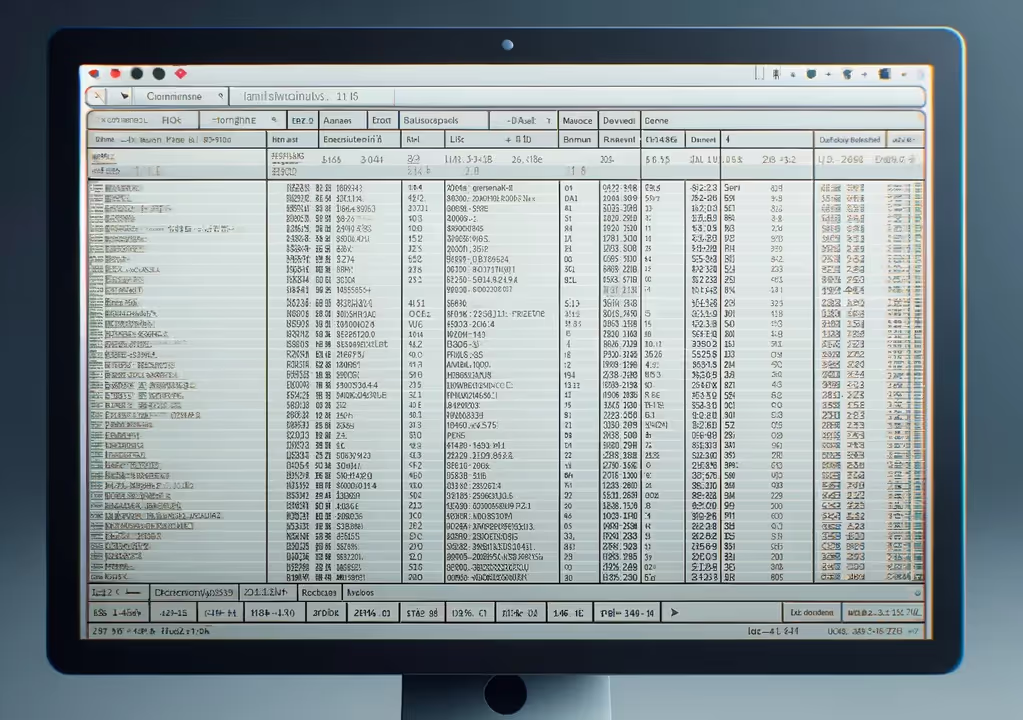Click the Bnmun column header
Viewport: 1023px width, 720px height.
[x=577, y=140]
